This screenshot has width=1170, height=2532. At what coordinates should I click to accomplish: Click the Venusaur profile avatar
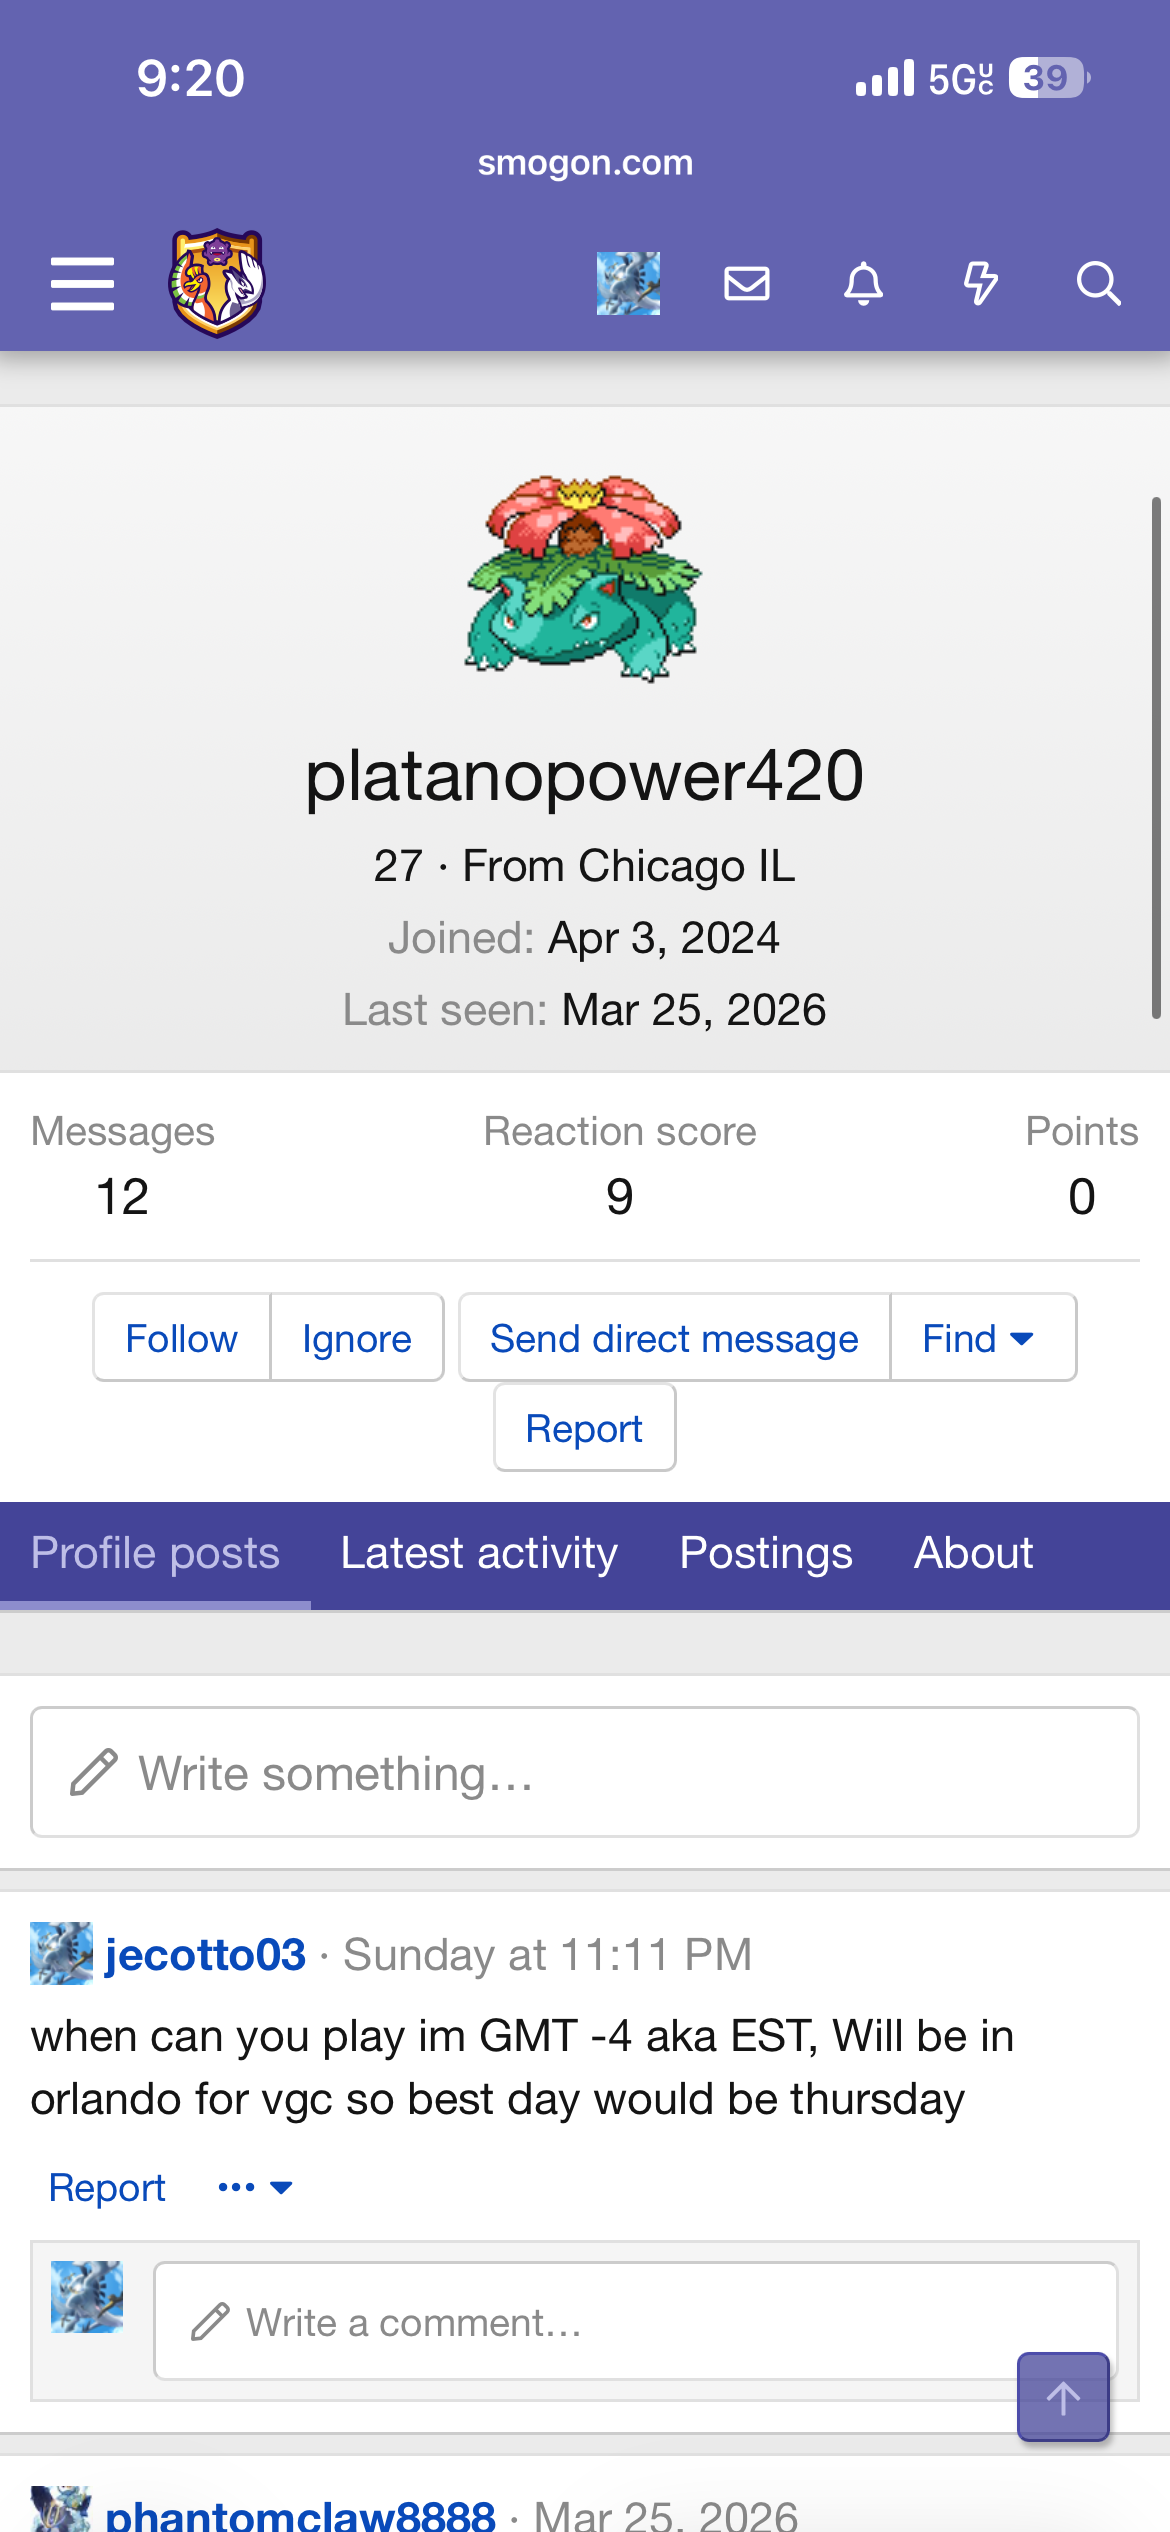pyautogui.click(x=584, y=578)
